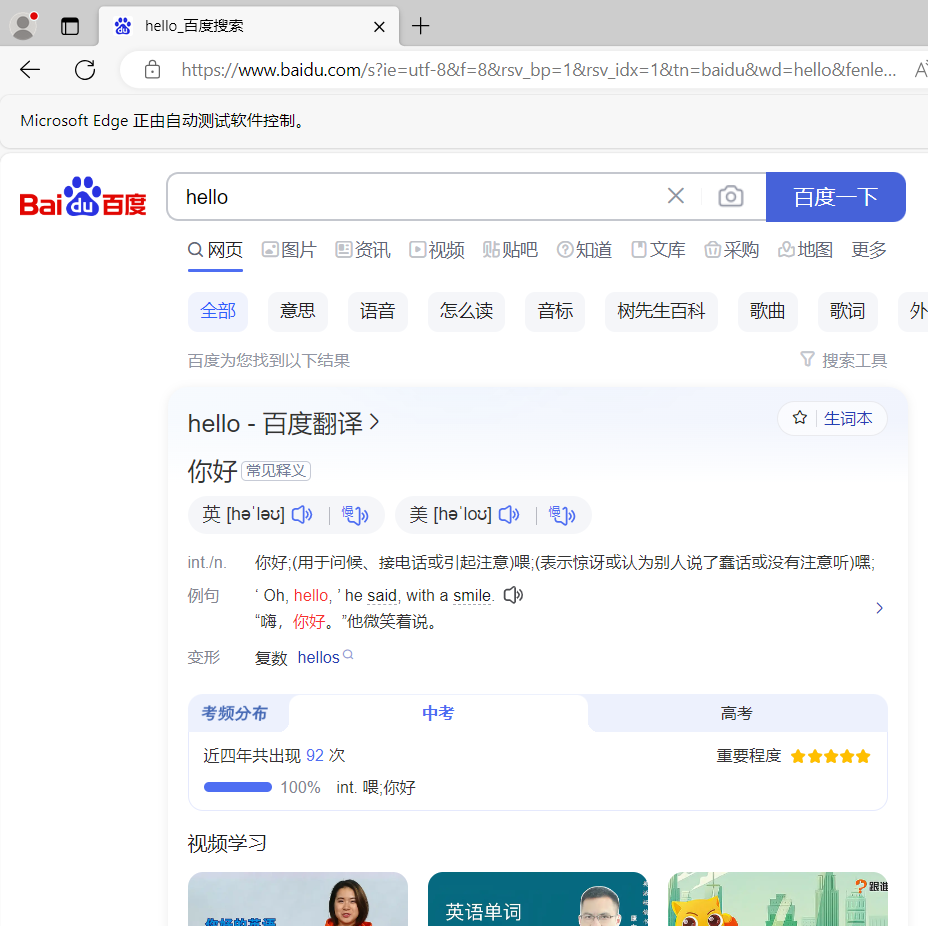Select the 全部 filter chip
The width and height of the screenshot is (928, 926).
pyautogui.click(x=218, y=311)
